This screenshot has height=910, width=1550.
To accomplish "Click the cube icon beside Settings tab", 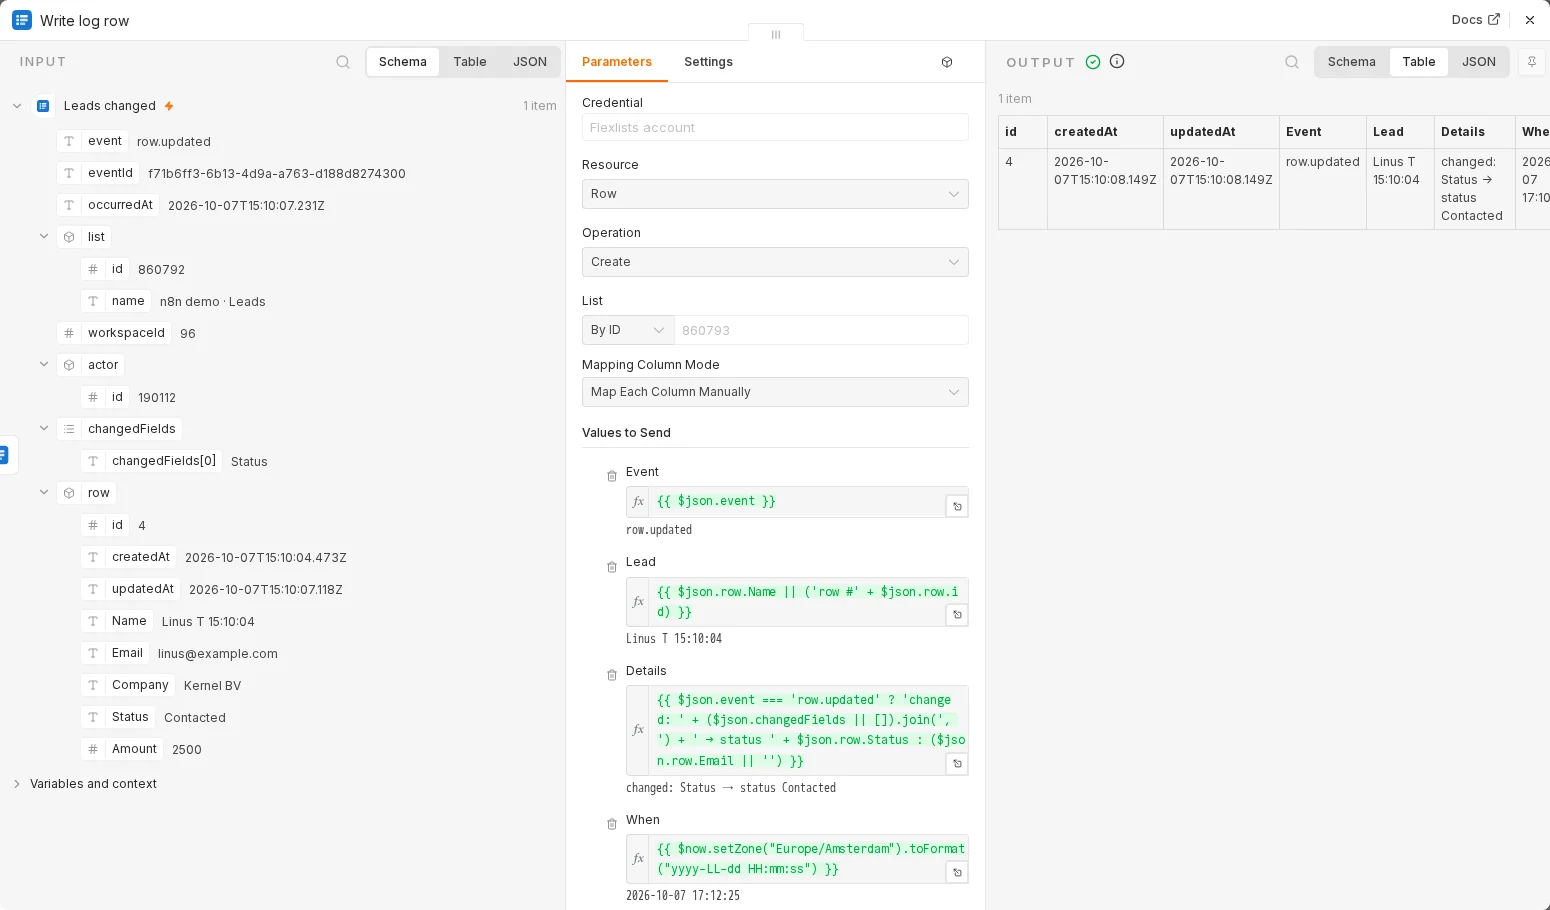I will [947, 62].
